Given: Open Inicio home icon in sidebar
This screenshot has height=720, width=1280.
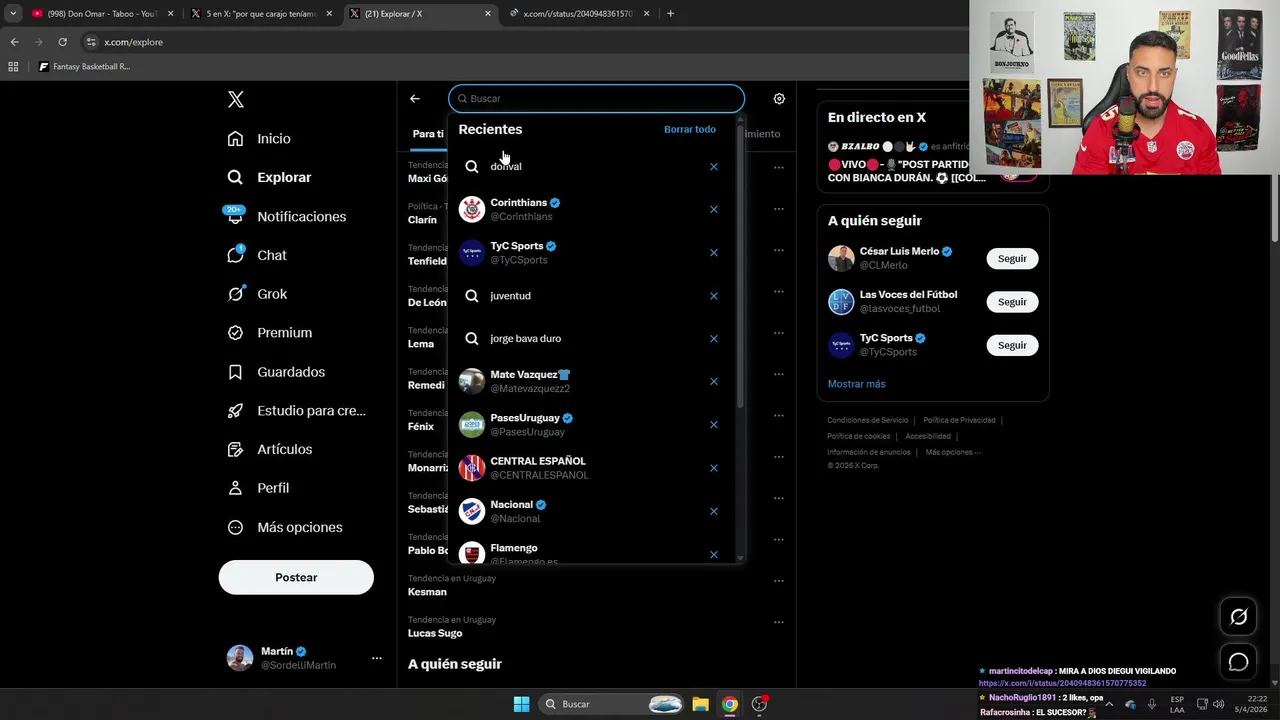Looking at the screenshot, I should click(x=235, y=139).
